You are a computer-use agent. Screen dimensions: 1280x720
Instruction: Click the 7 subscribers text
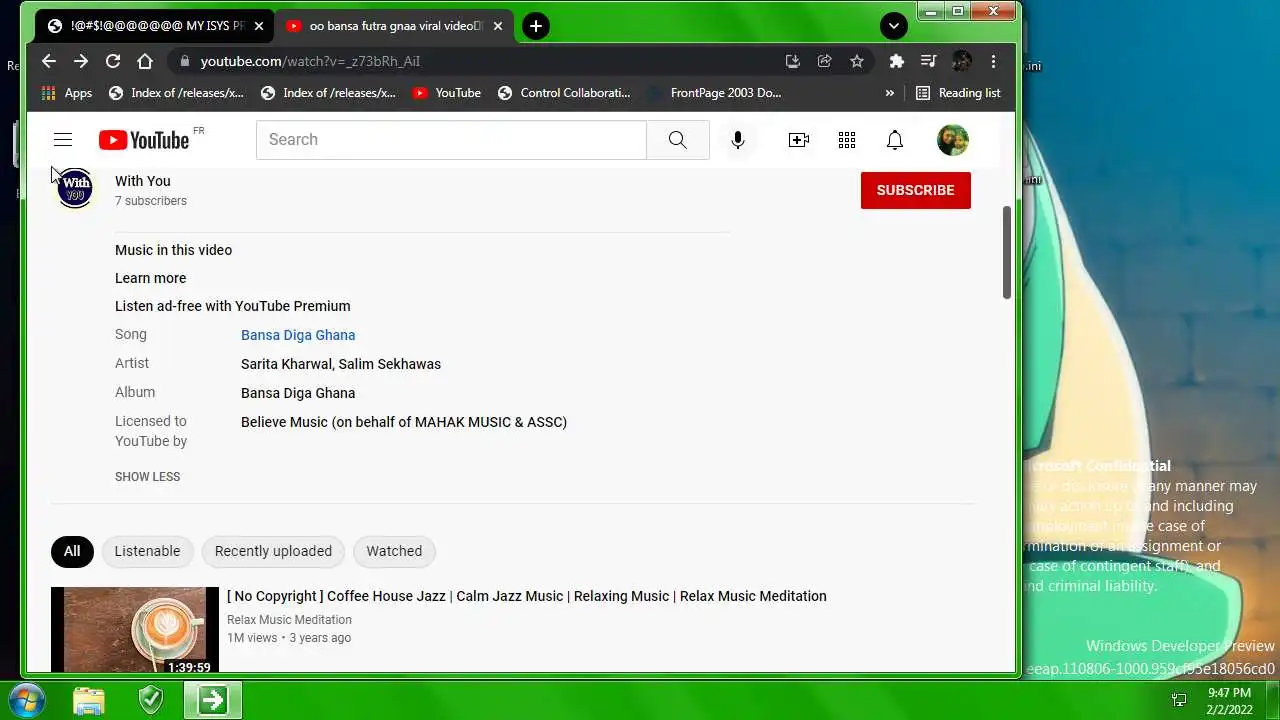151,201
